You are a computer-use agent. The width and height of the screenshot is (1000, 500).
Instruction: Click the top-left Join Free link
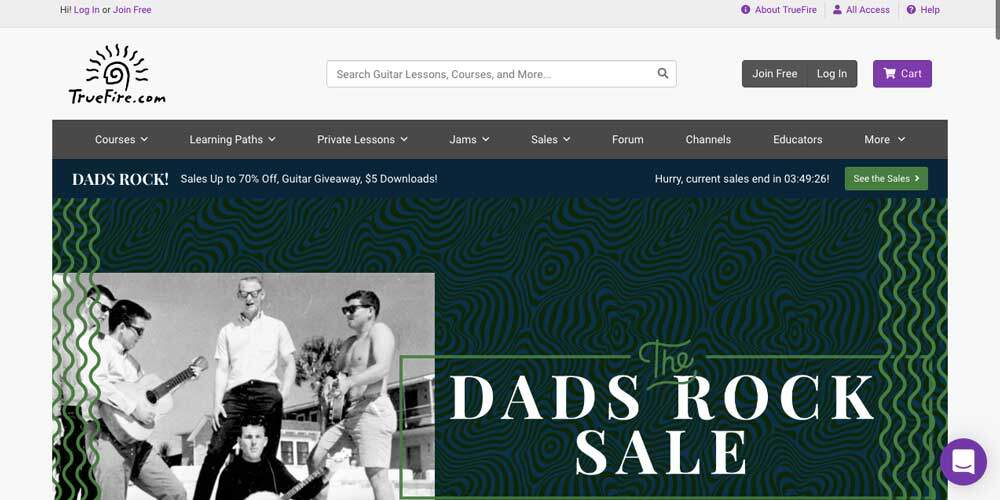(132, 10)
